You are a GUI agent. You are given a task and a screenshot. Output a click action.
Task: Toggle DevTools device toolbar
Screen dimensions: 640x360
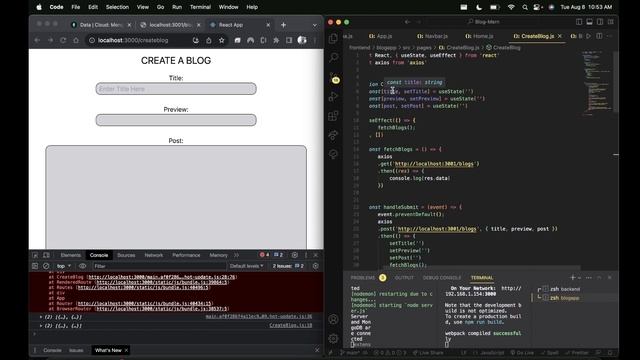click(46, 255)
